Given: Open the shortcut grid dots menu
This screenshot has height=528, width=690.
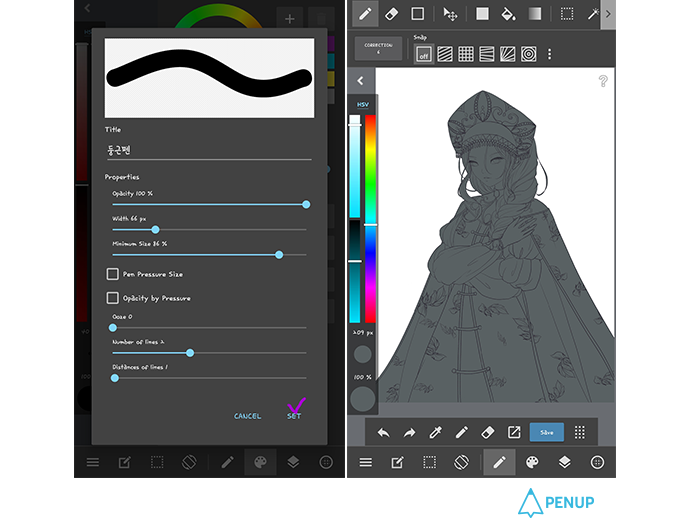Looking at the screenshot, I should pyautogui.click(x=580, y=433).
